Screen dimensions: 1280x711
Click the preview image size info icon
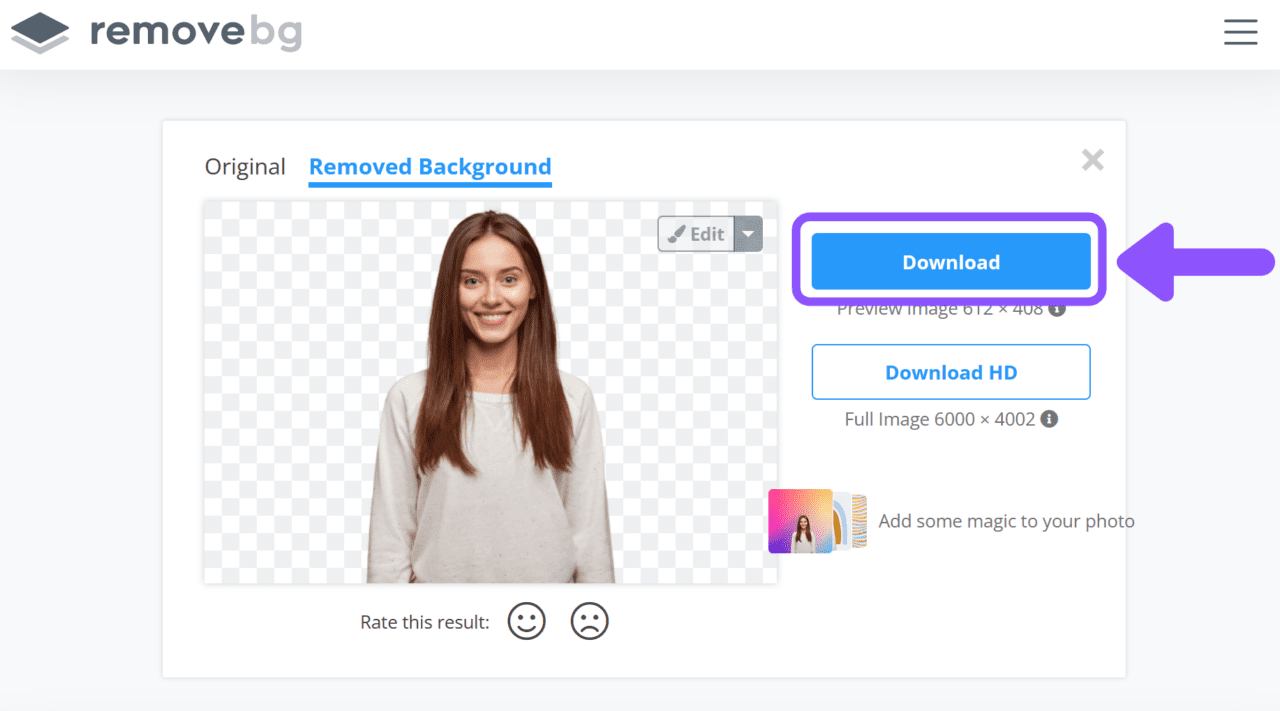tap(1056, 309)
